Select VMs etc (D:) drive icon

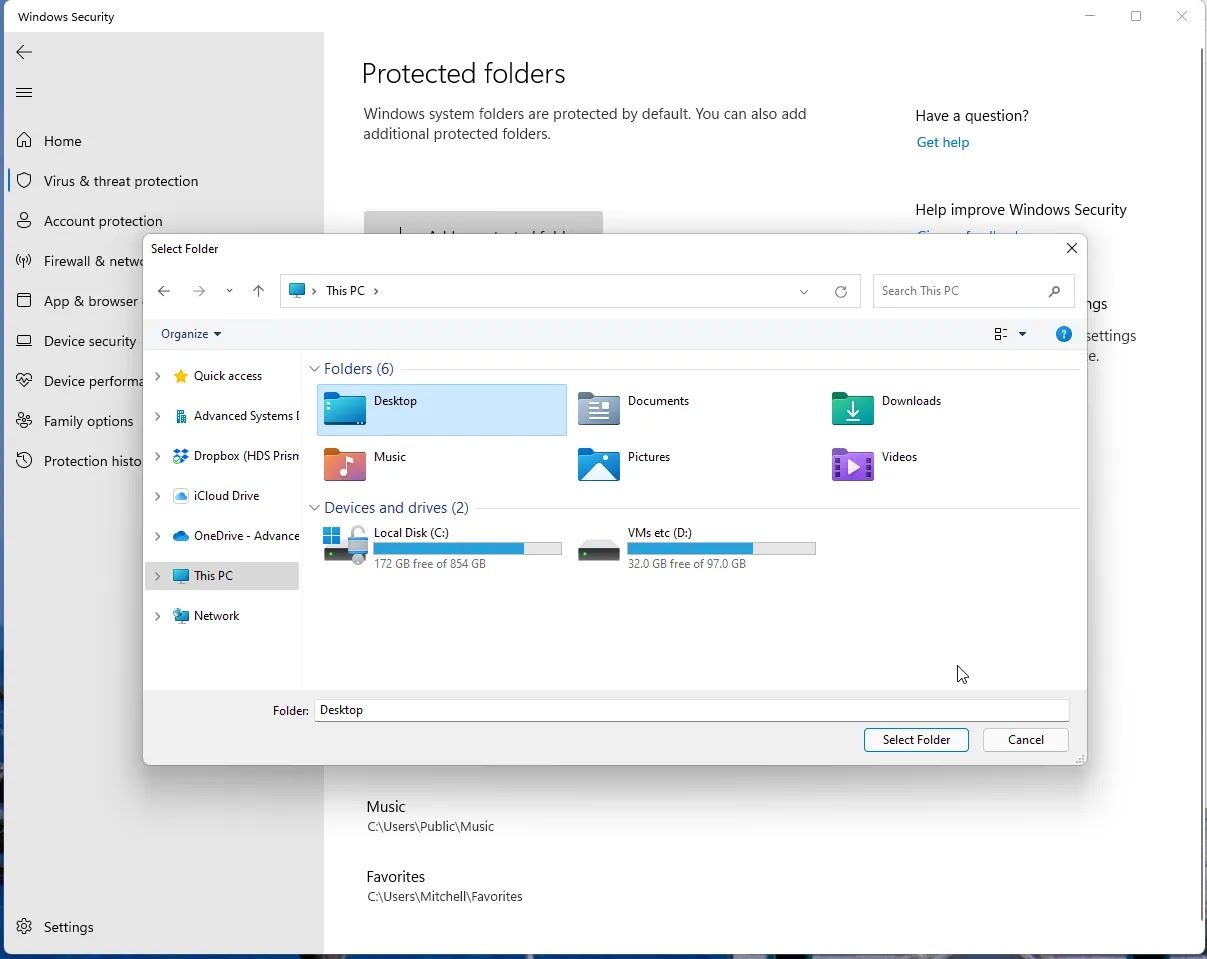[599, 549]
